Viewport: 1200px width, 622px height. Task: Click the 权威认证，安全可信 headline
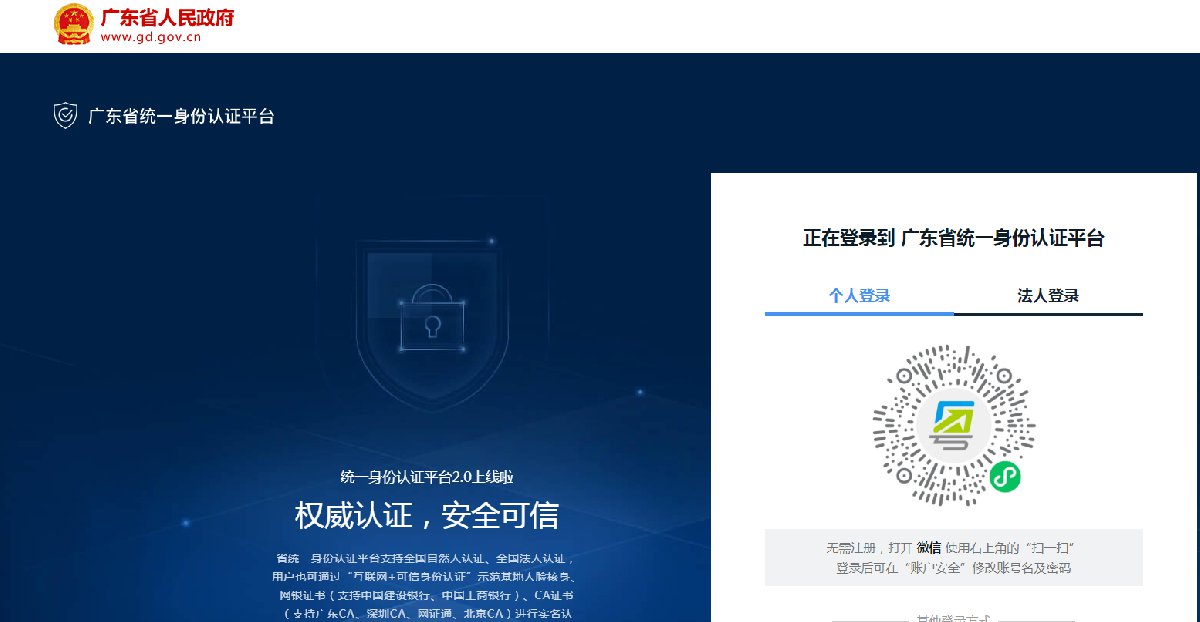(x=426, y=515)
